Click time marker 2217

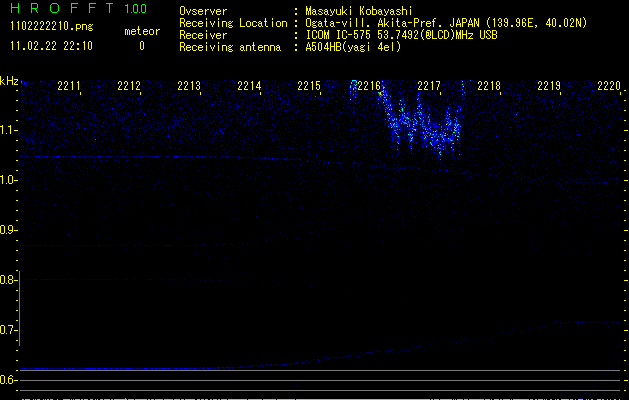[429, 85]
